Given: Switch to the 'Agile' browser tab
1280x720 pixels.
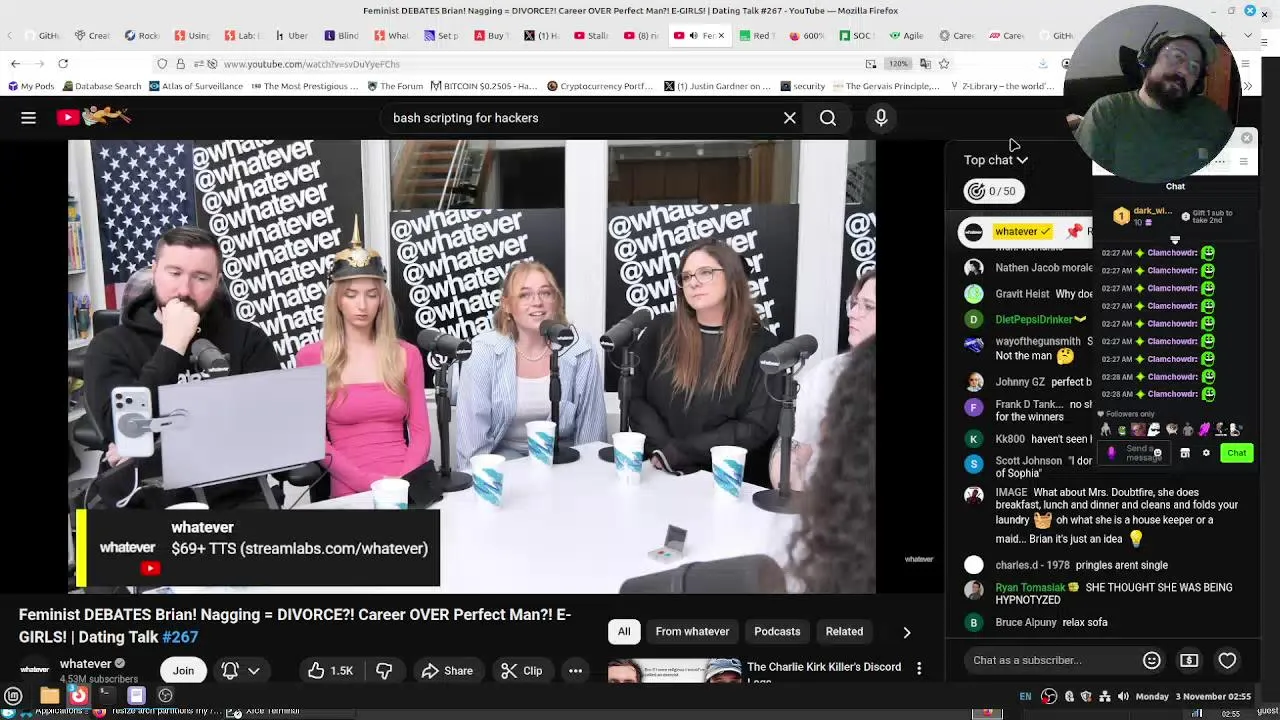Looking at the screenshot, I should tap(905, 35).
